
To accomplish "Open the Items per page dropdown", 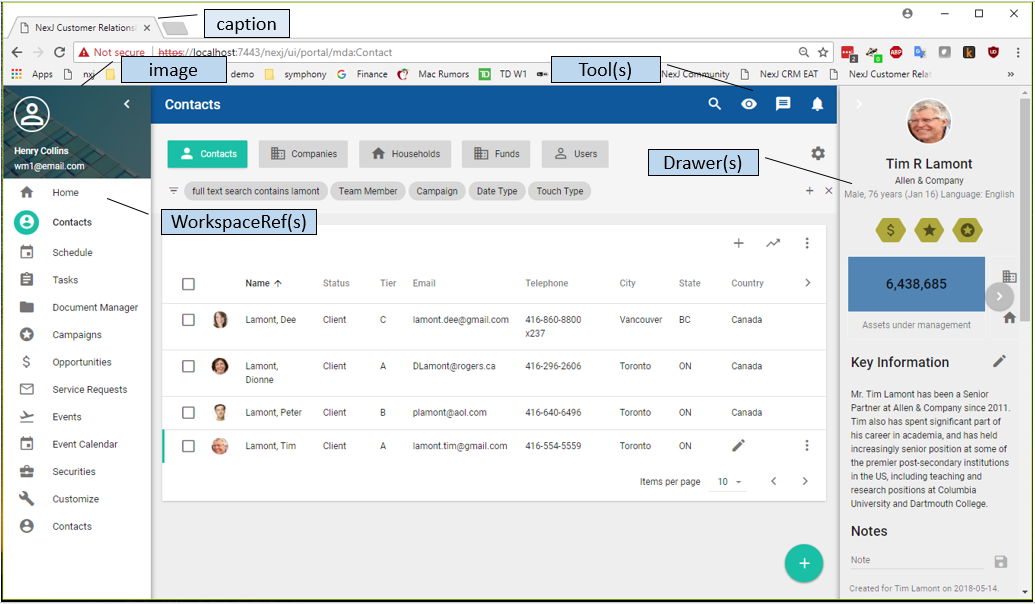I will click(730, 482).
